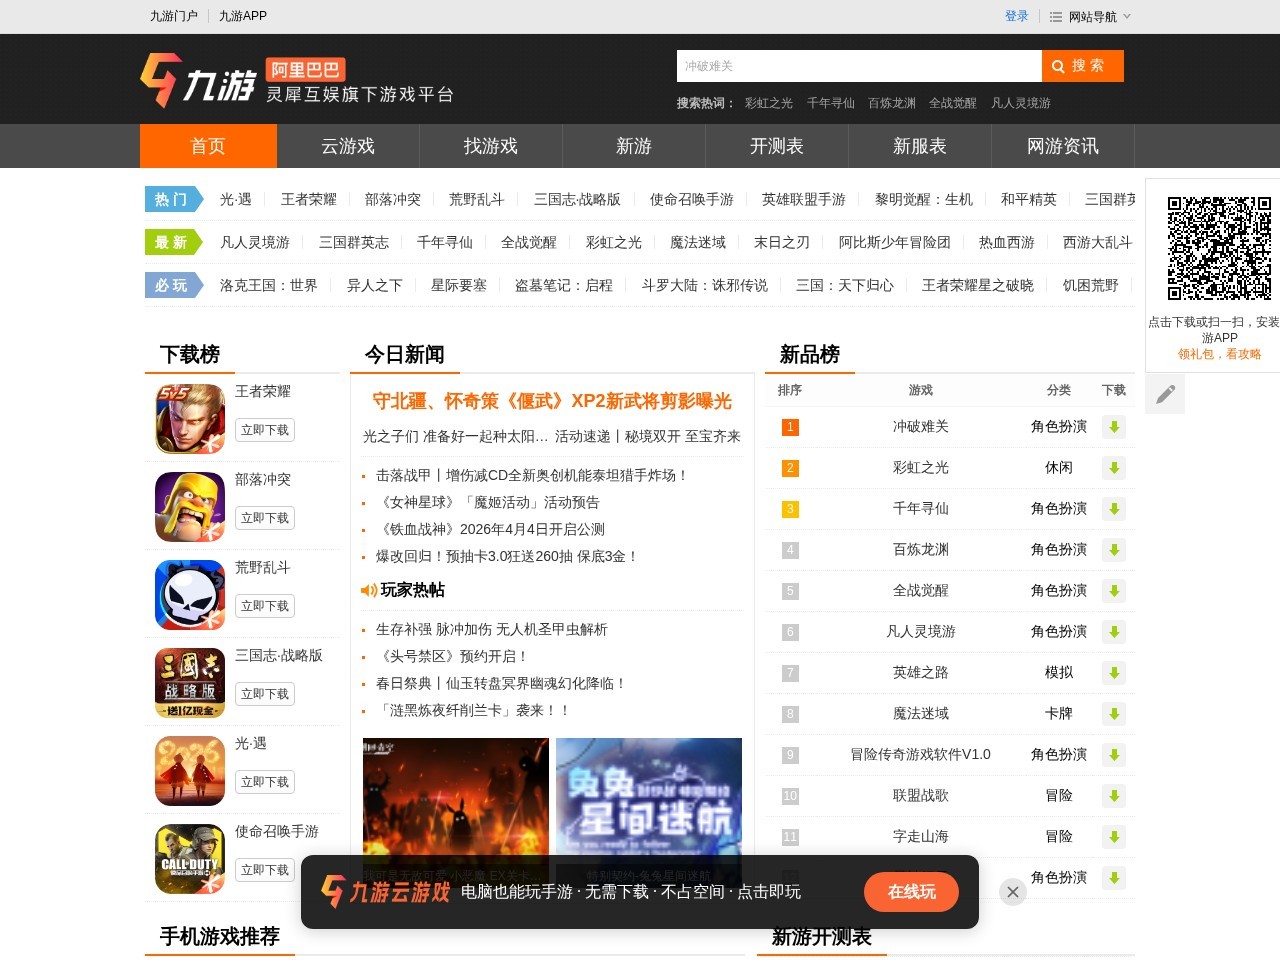1280x960 pixels.
Task: Click the pencil feedback icon on the right sidebar
Action: 1164,394
